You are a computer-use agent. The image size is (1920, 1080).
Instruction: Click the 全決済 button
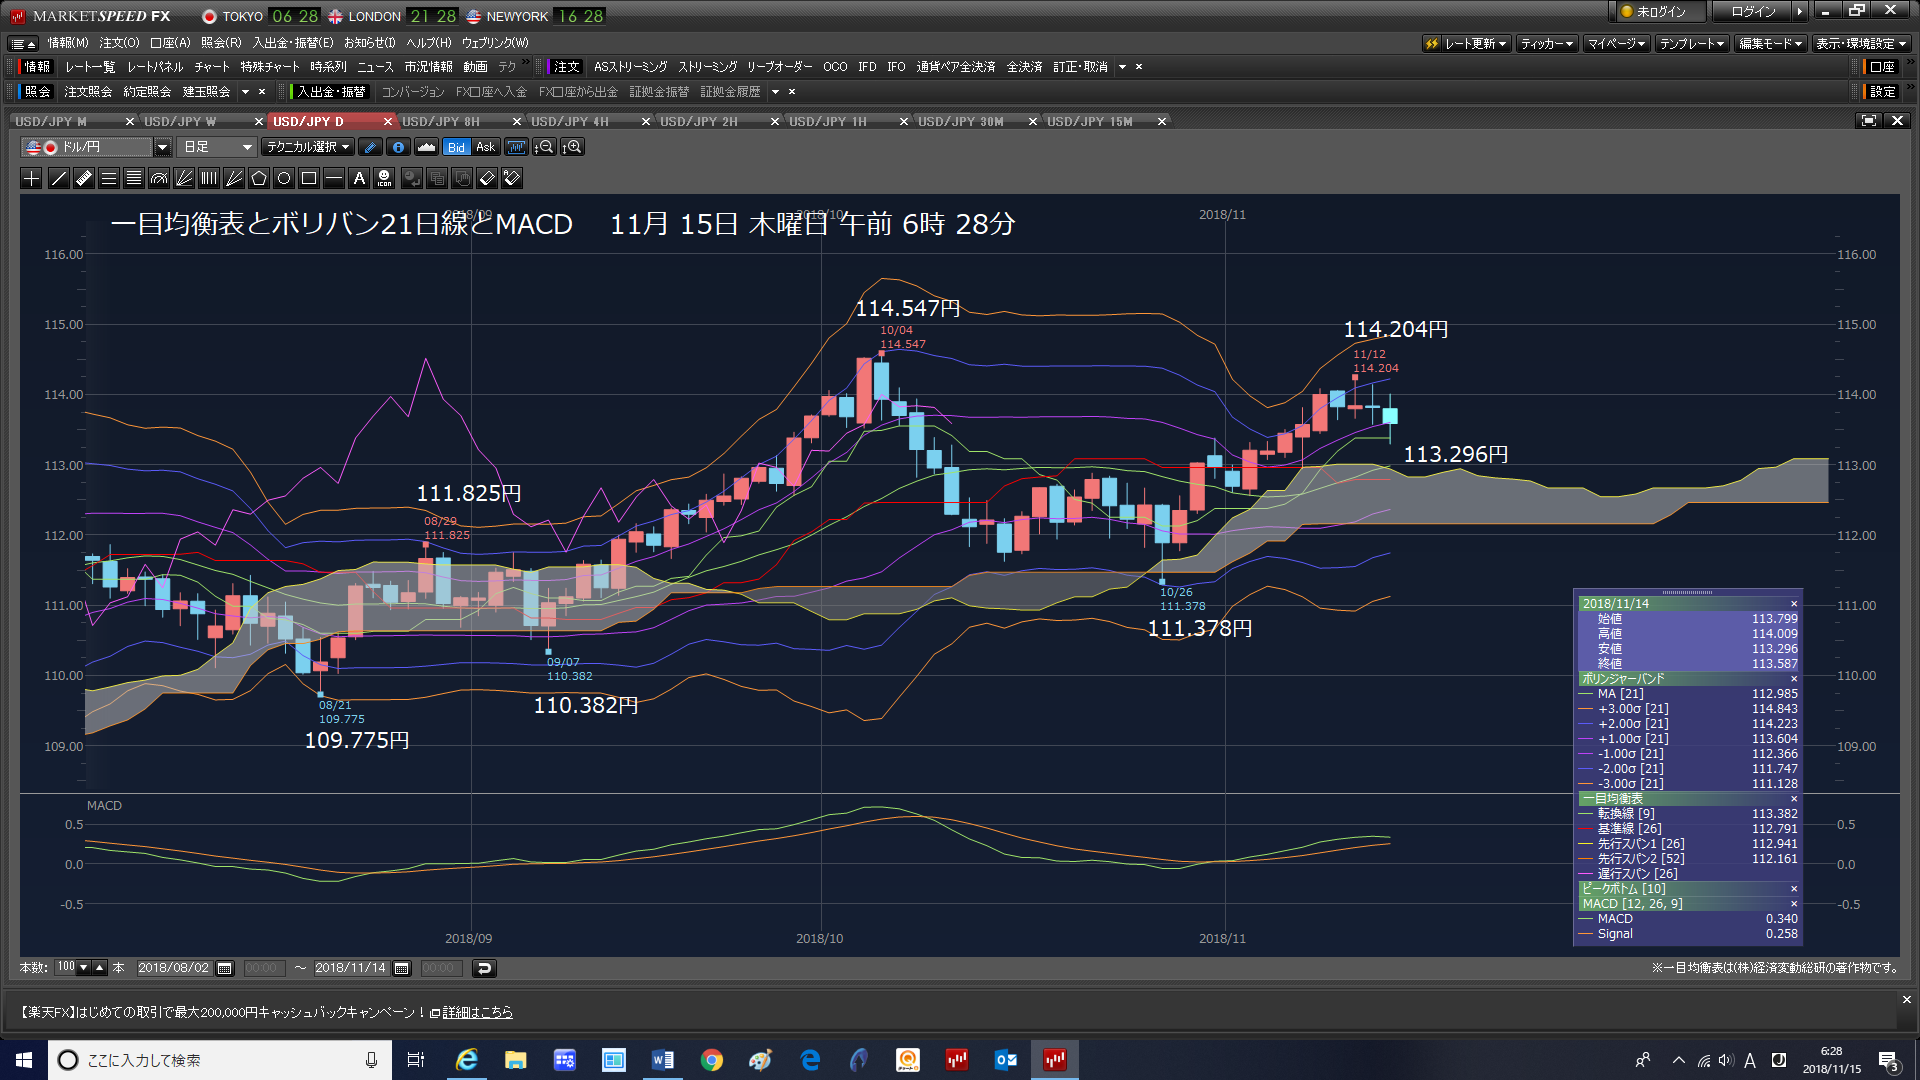pyautogui.click(x=1024, y=67)
